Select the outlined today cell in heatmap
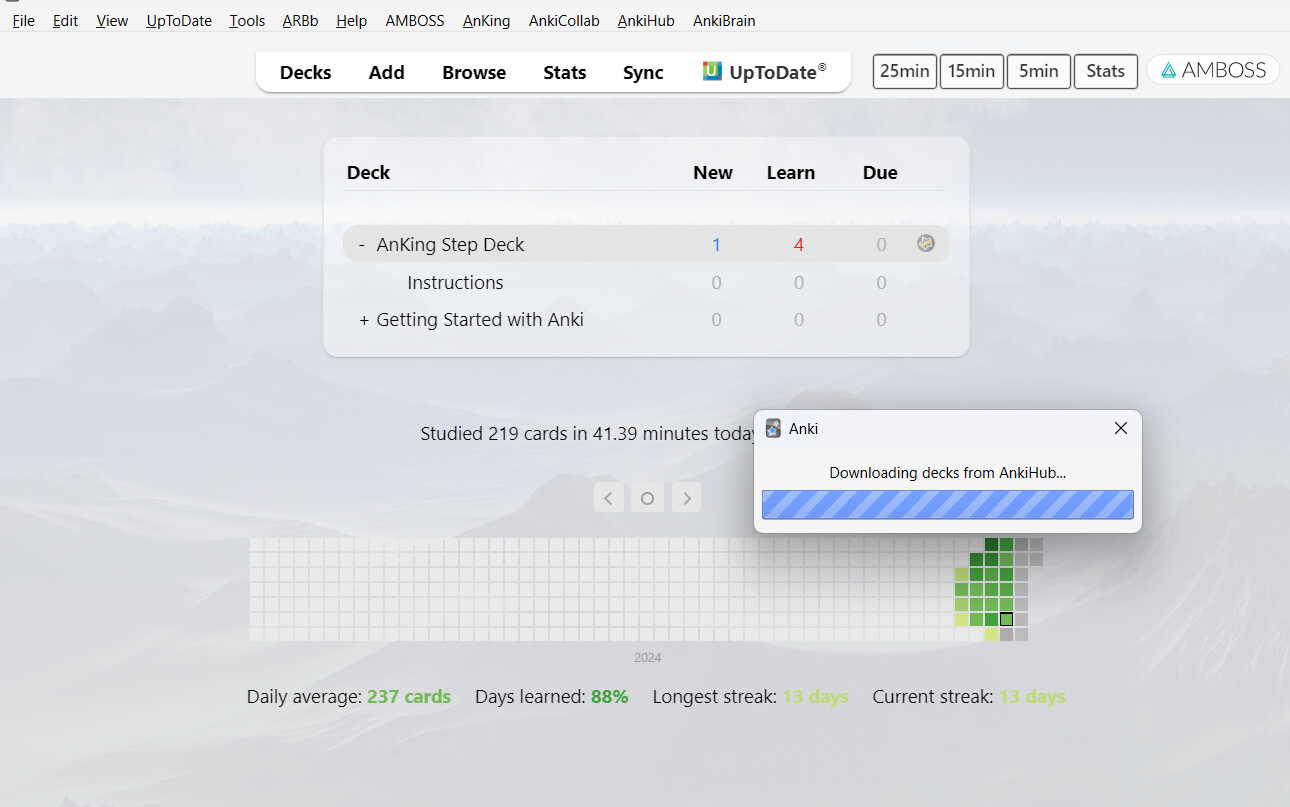The width and height of the screenshot is (1290, 807). [x=1006, y=619]
